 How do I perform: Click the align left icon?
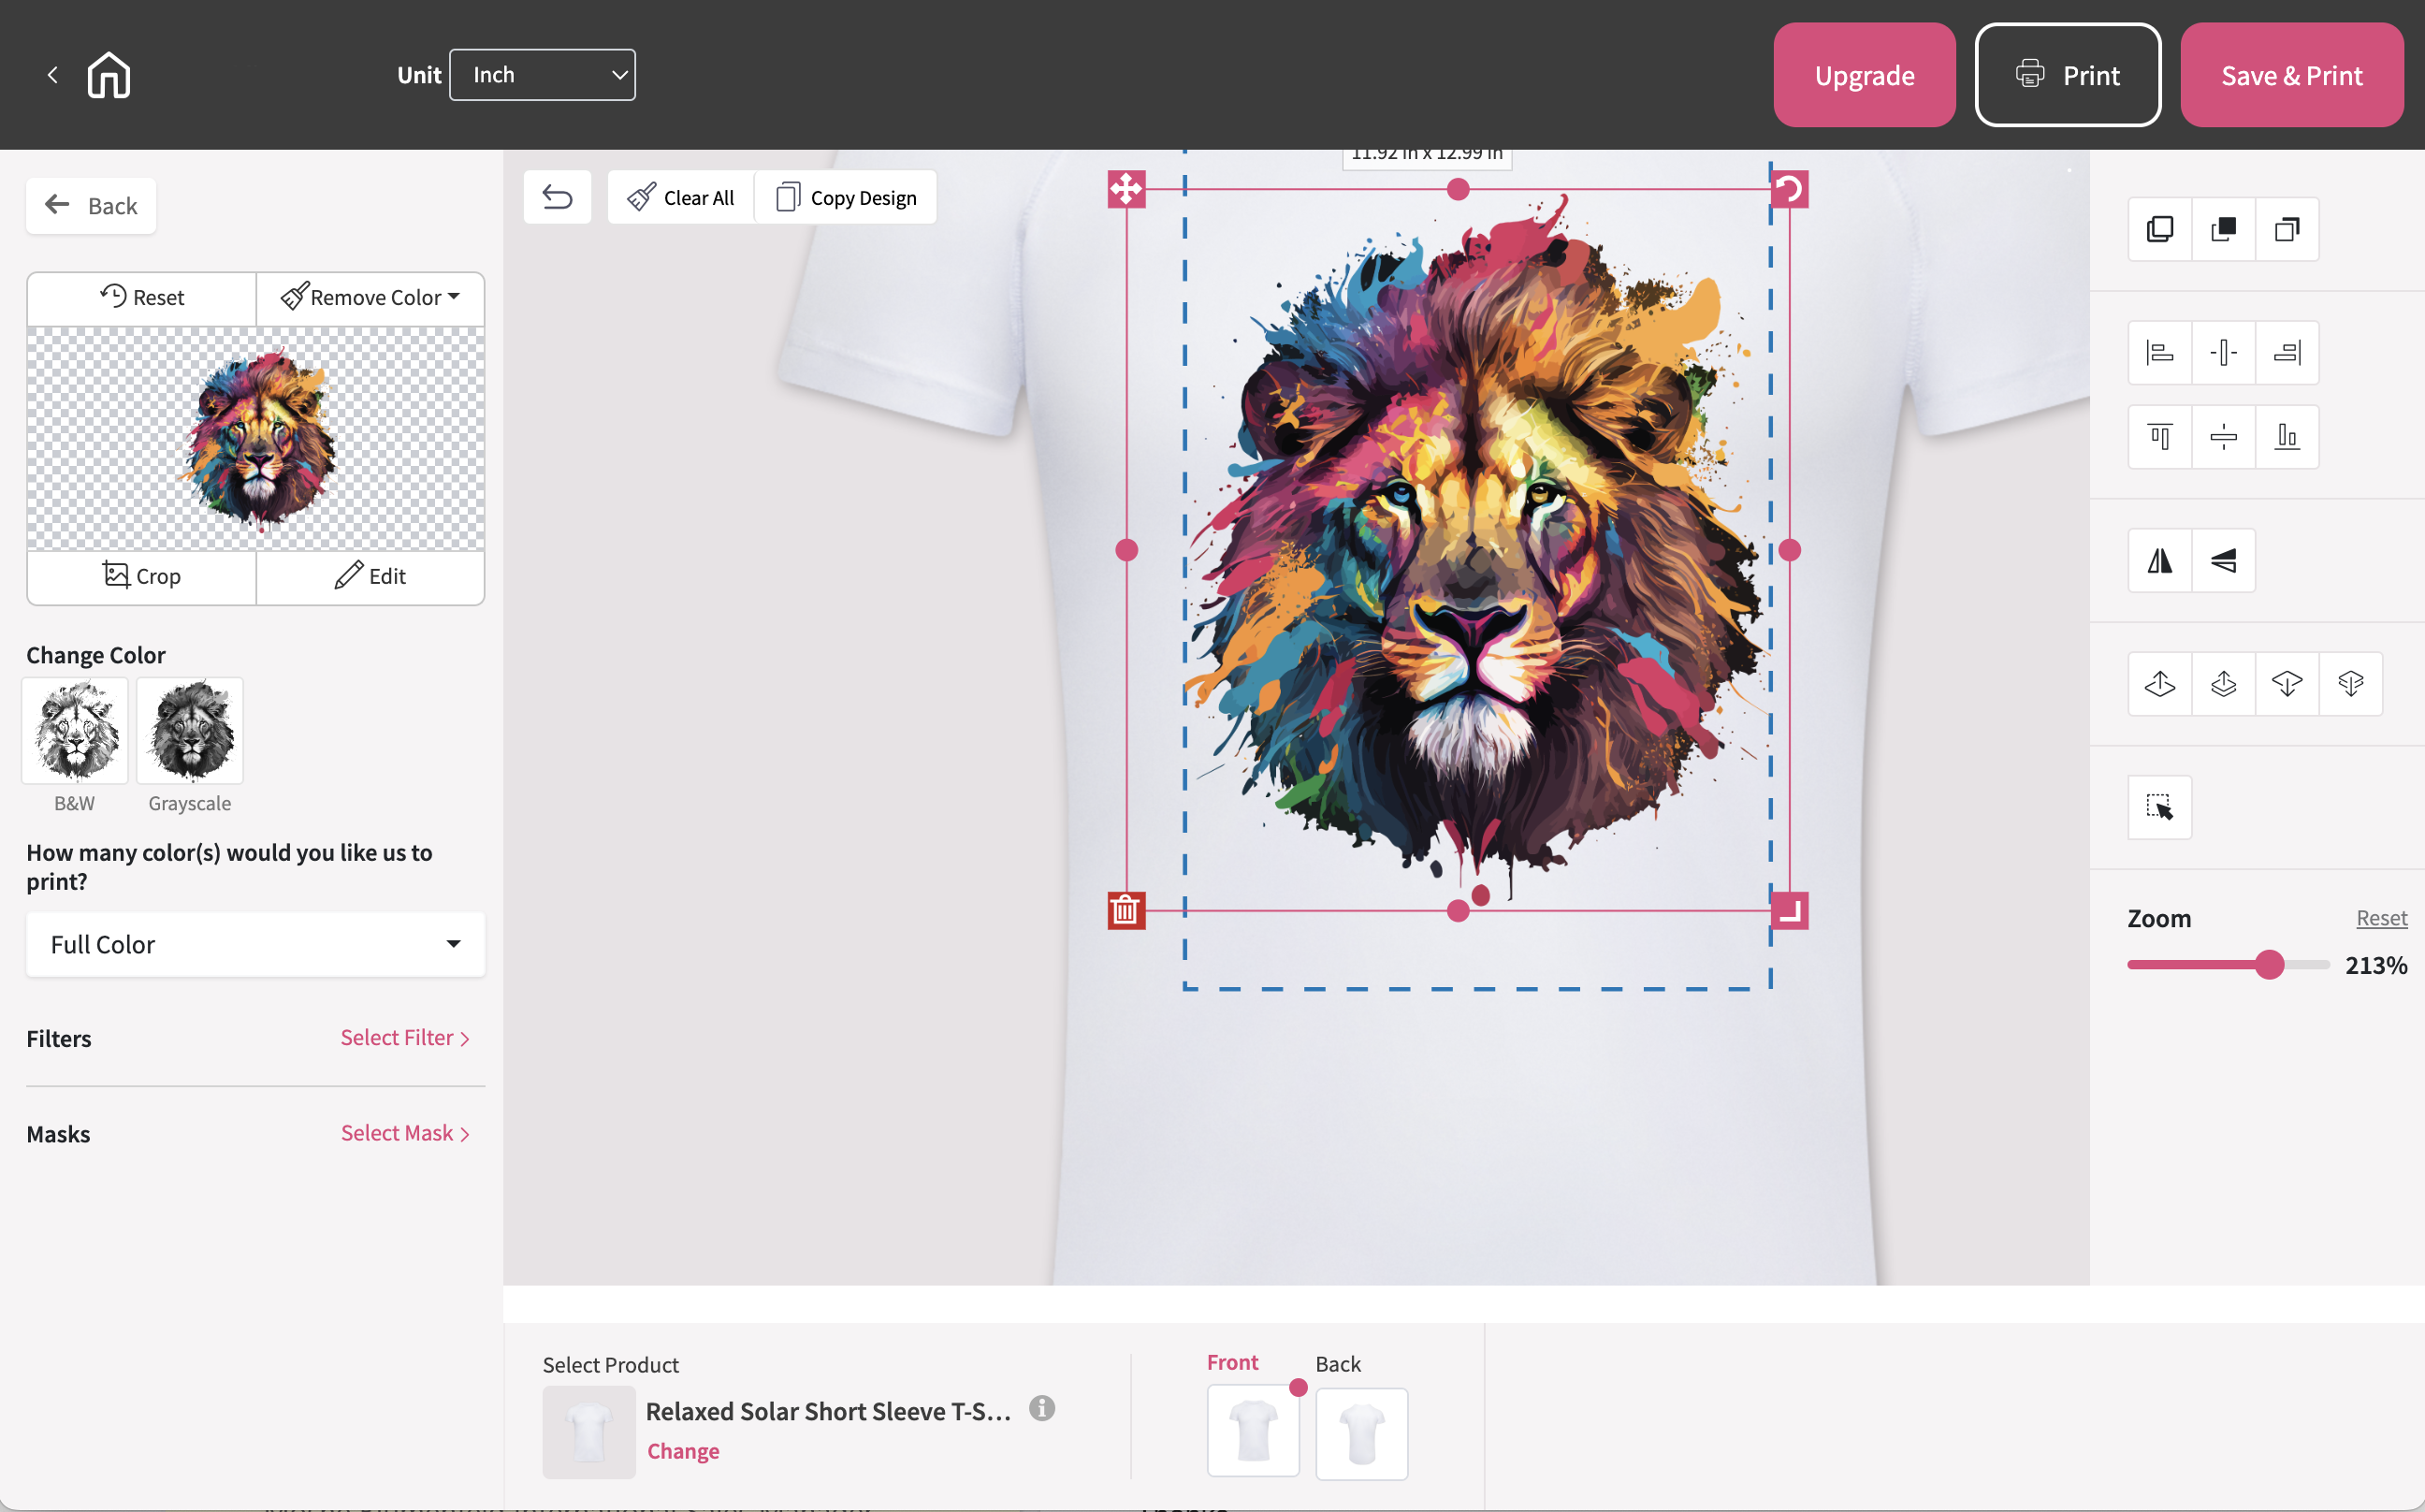[x=2160, y=353]
